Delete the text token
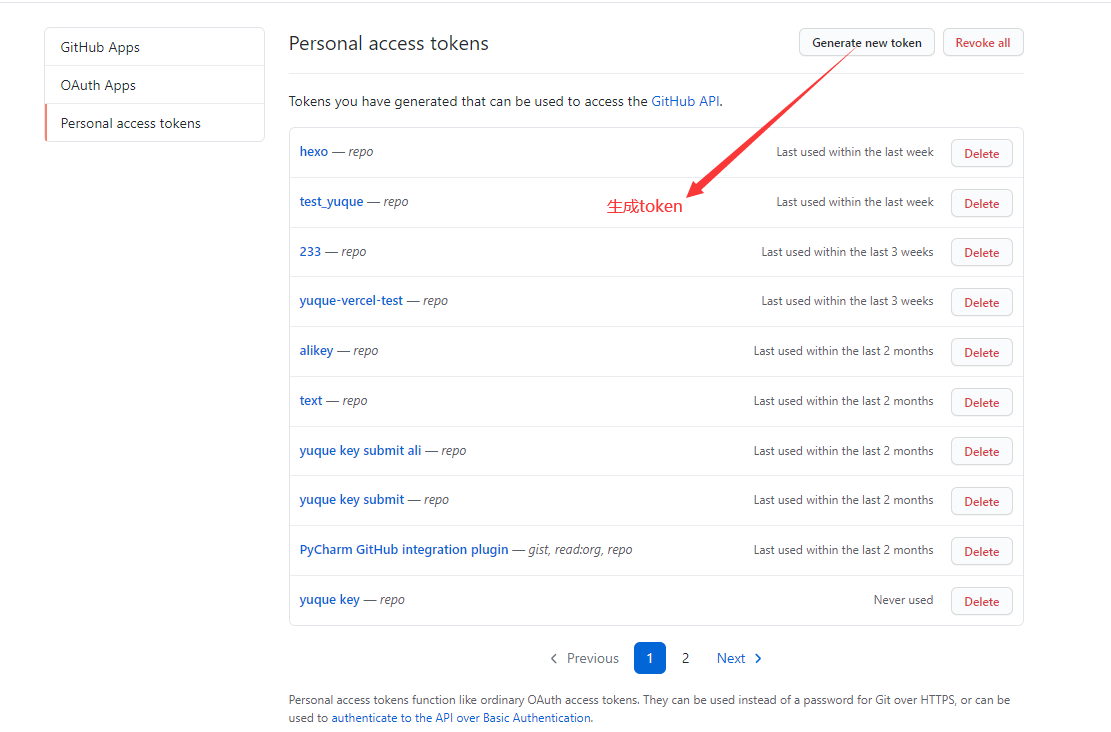Viewport: 1111px width, 732px height. point(981,402)
